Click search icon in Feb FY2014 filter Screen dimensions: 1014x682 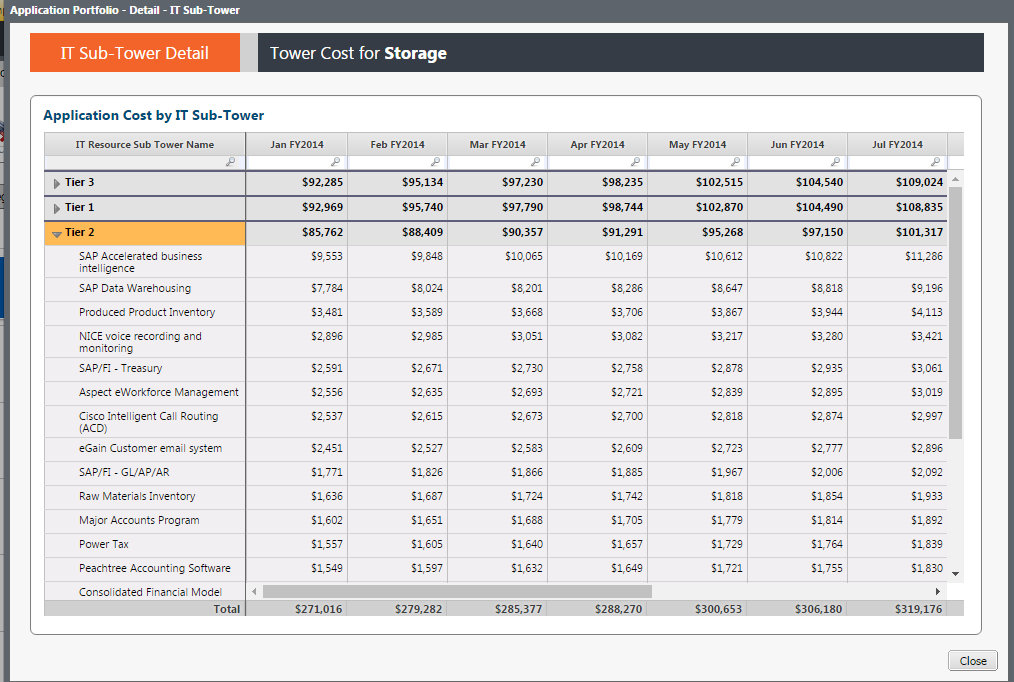pos(436,162)
